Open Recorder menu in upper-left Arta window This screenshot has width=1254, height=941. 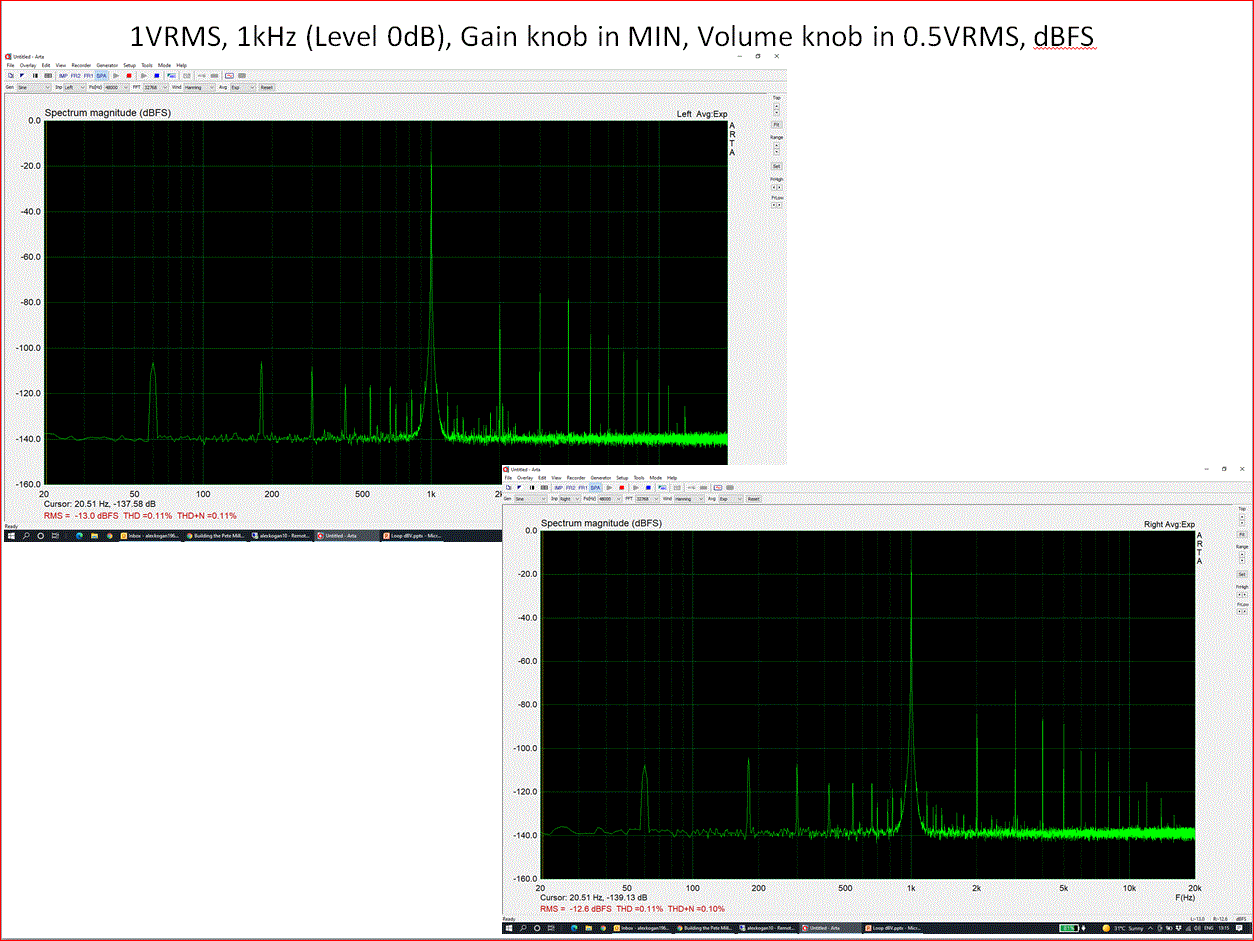coord(81,65)
